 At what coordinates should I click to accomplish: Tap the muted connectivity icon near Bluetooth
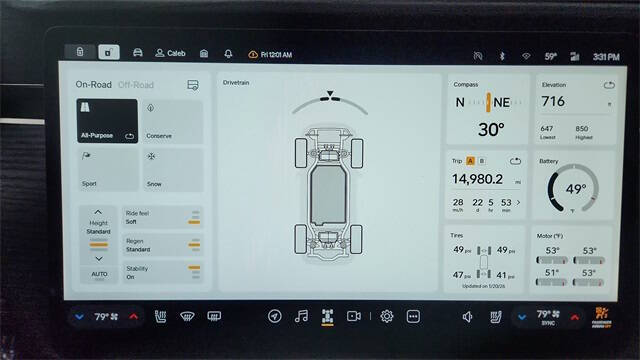(x=478, y=56)
